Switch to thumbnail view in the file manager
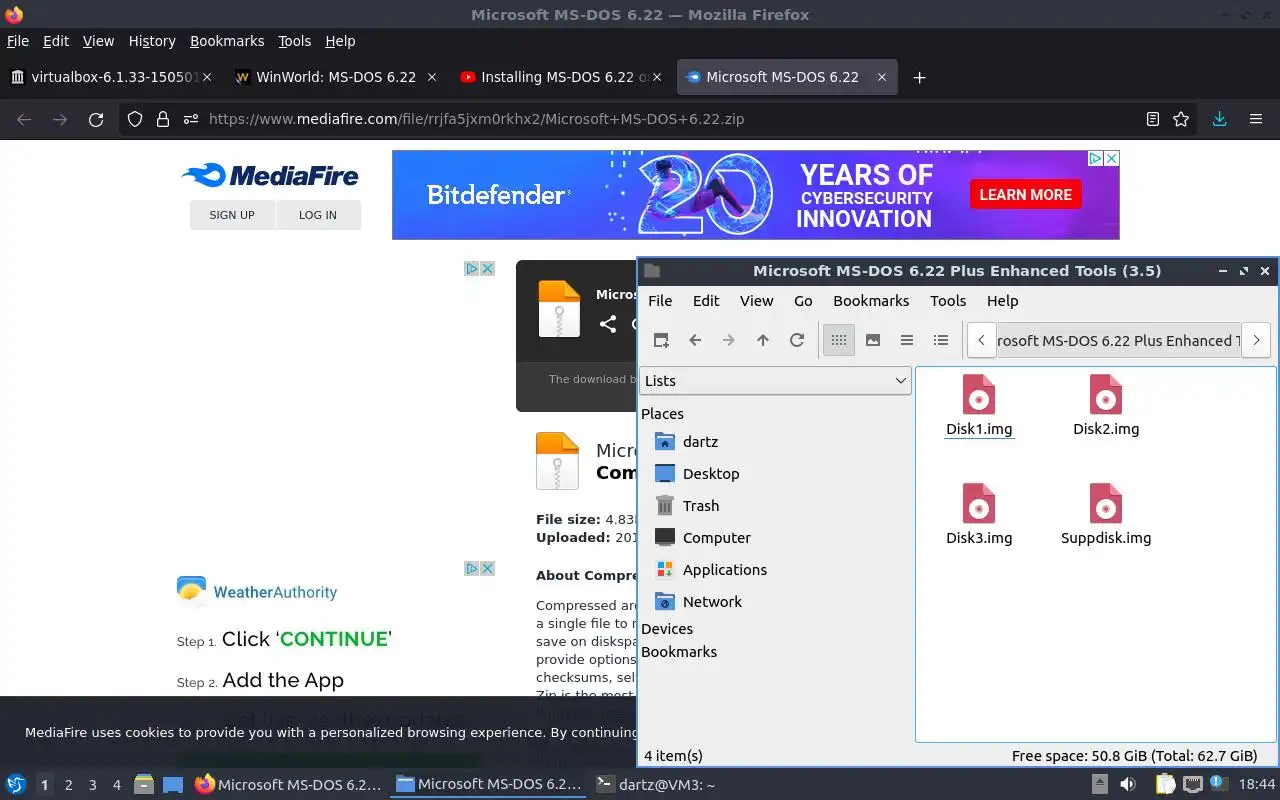This screenshot has width=1280, height=800. coord(873,340)
